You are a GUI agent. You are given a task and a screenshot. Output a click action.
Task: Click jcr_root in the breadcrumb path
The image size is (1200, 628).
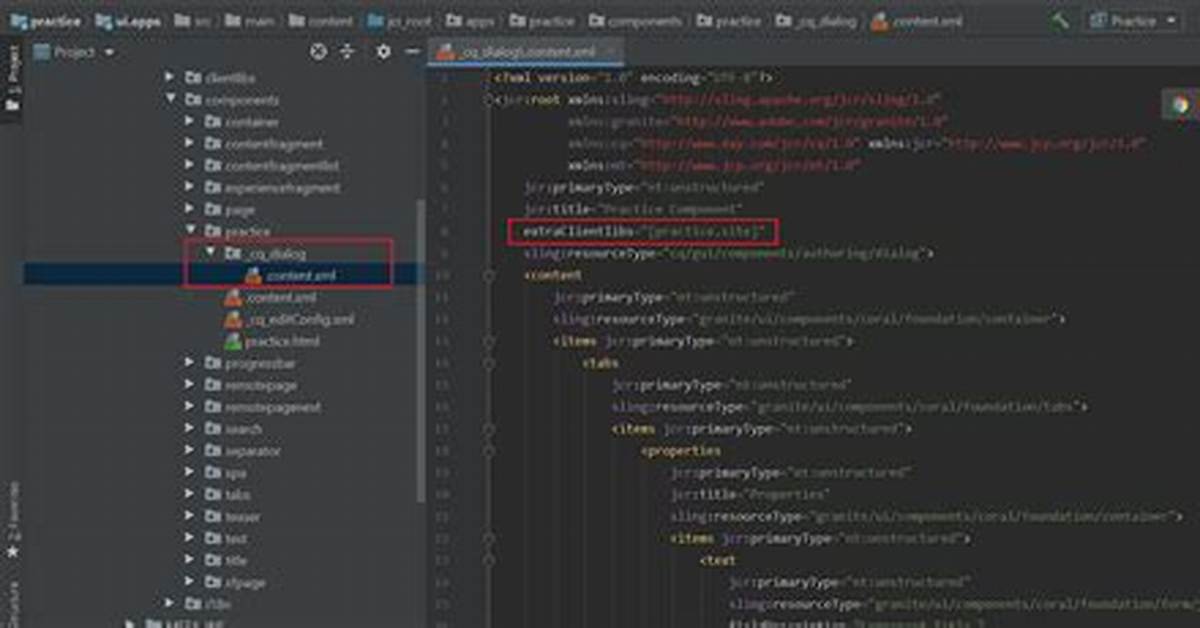coord(400,21)
